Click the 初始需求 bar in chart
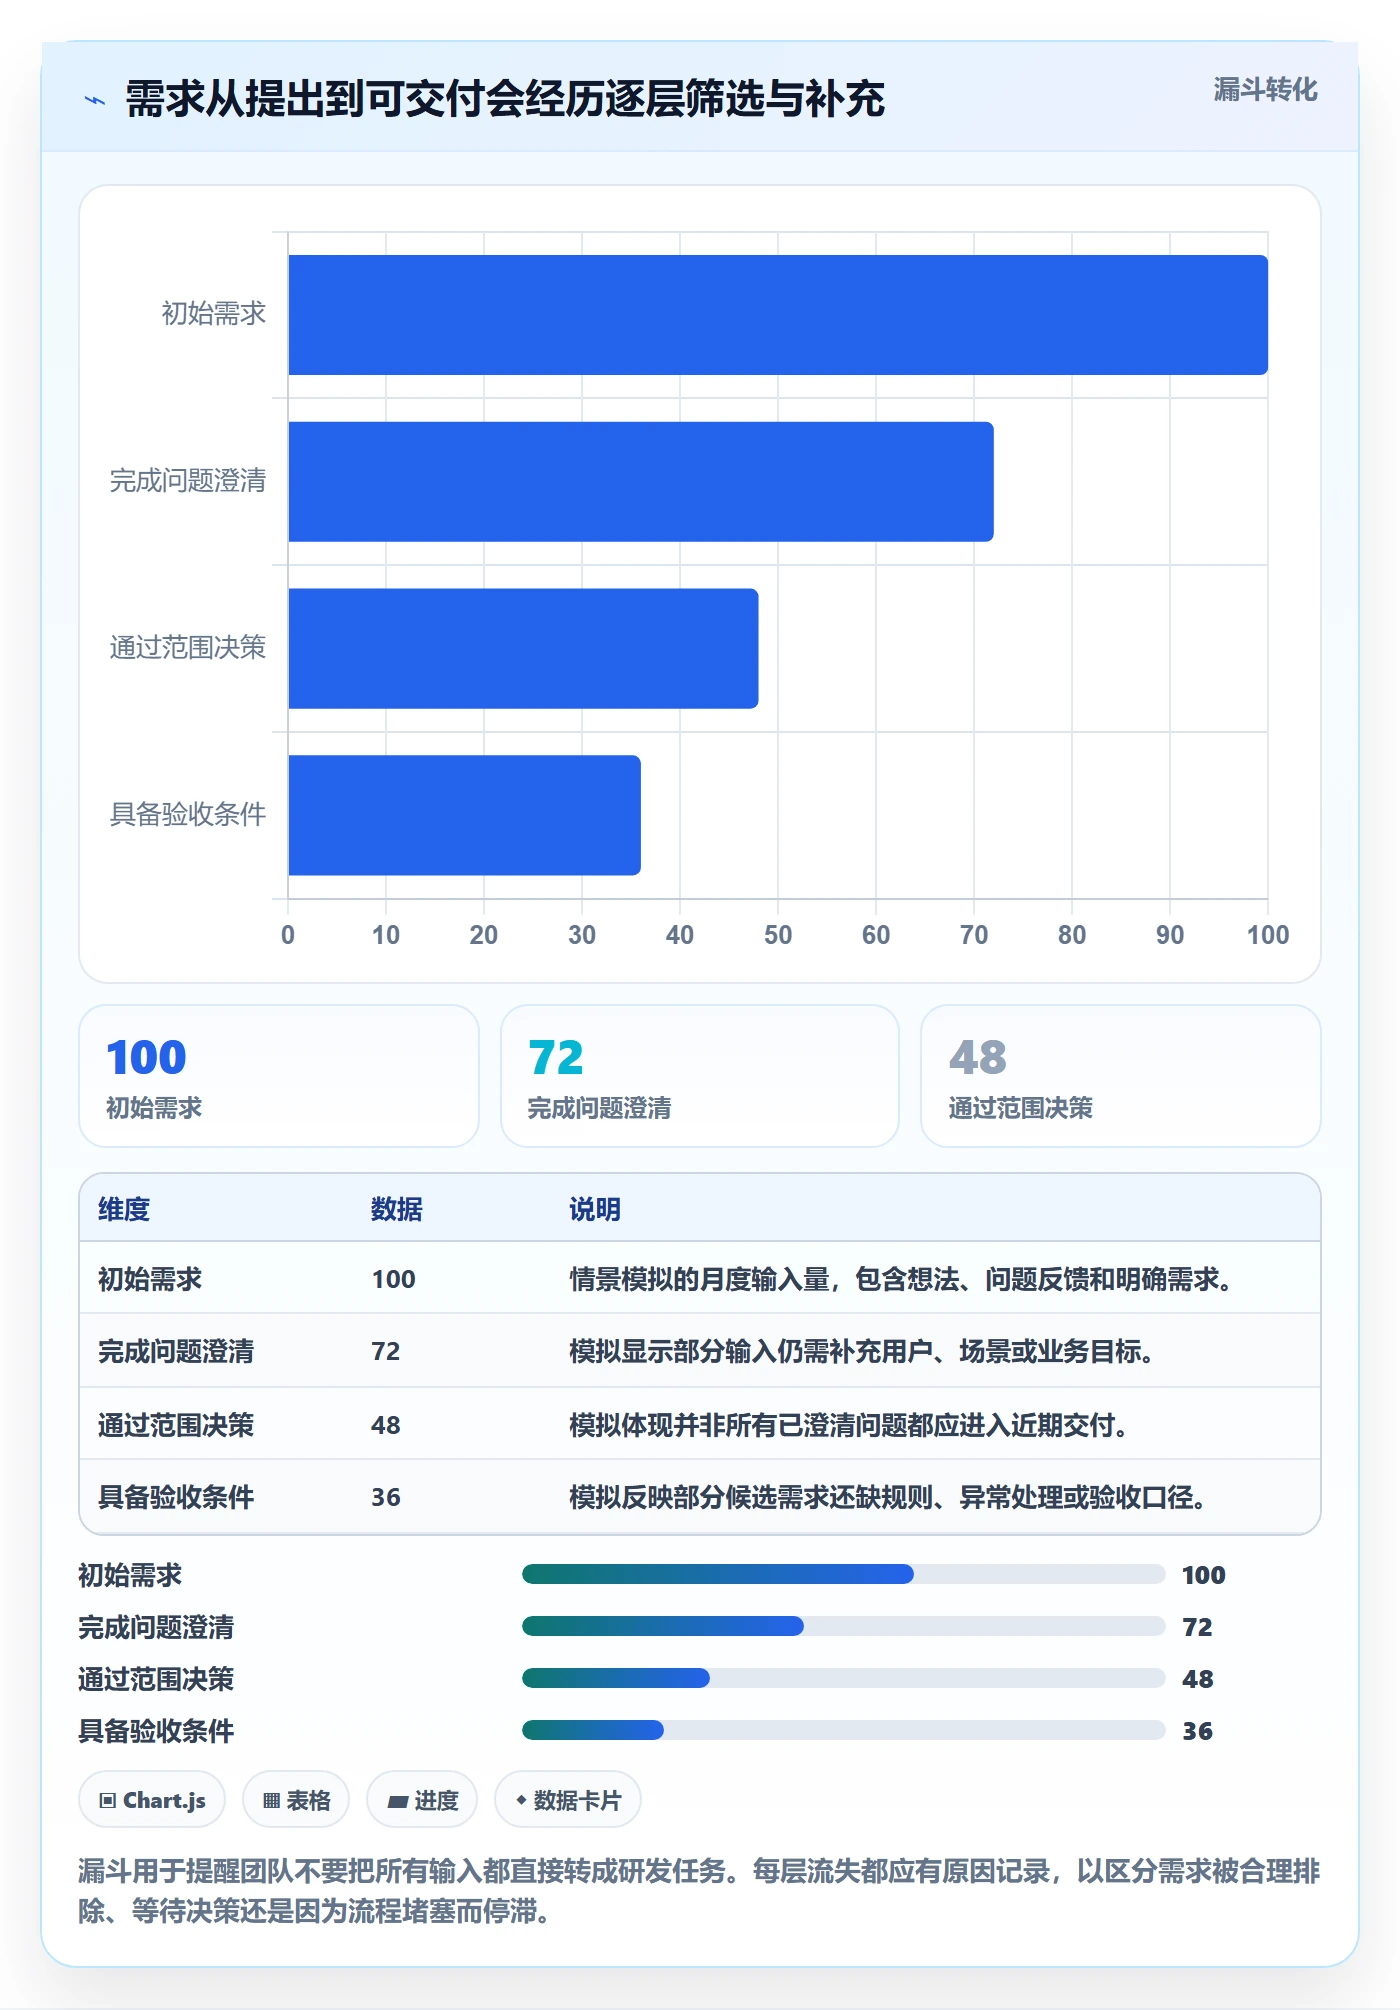The image size is (1400, 2010). [778, 315]
